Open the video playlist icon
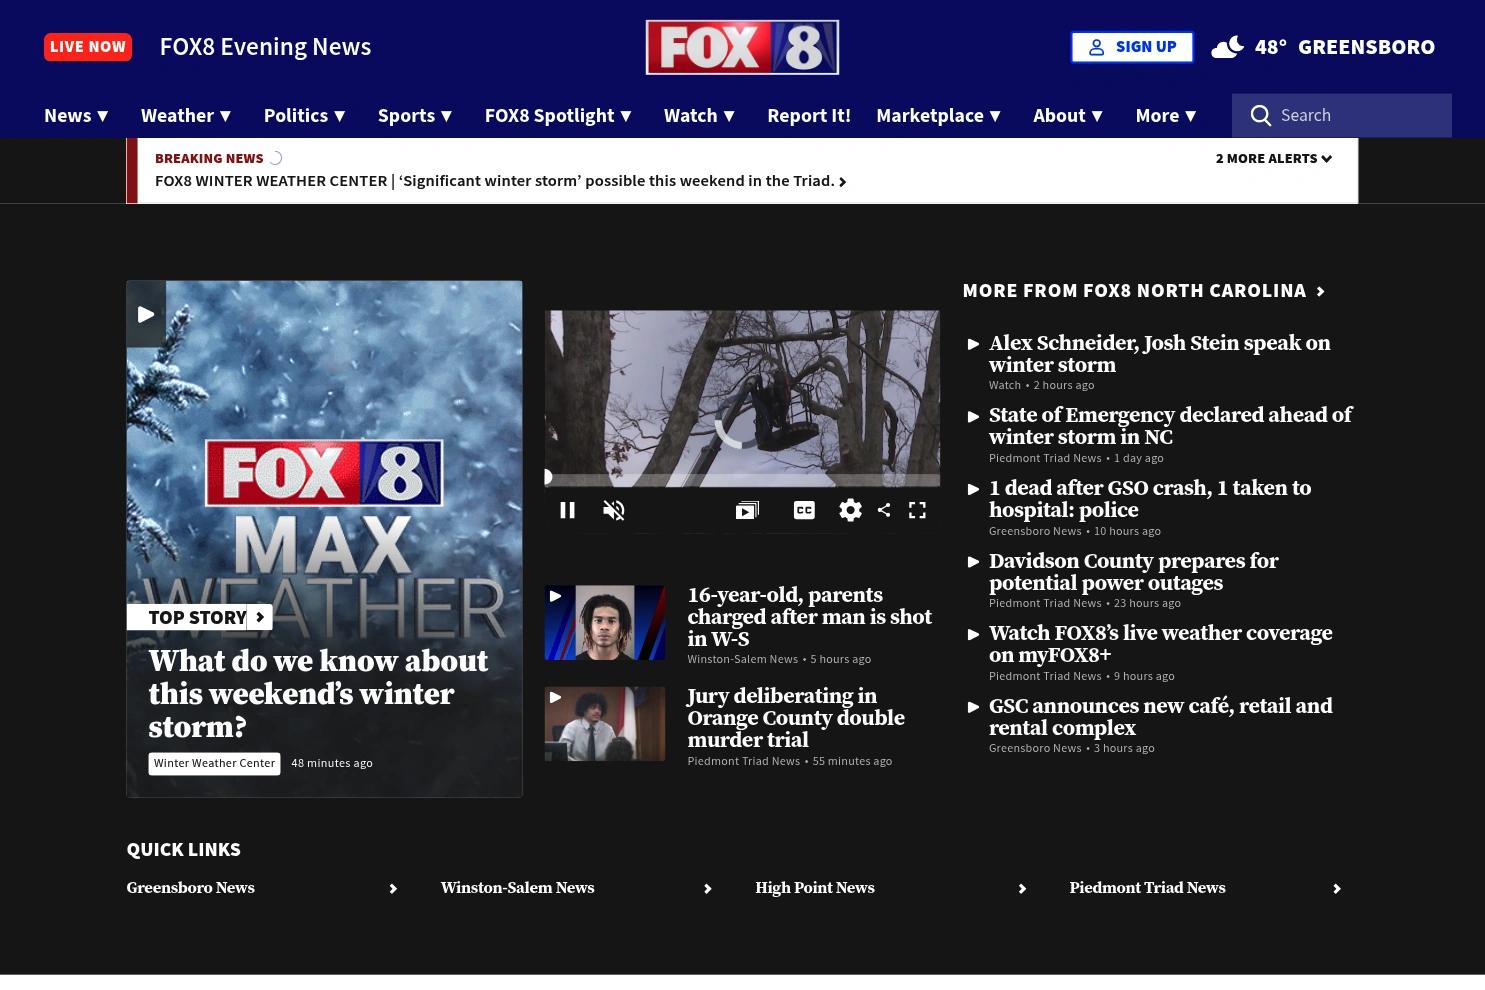This screenshot has height=990, width=1485. pyautogui.click(x=747, y=510)
